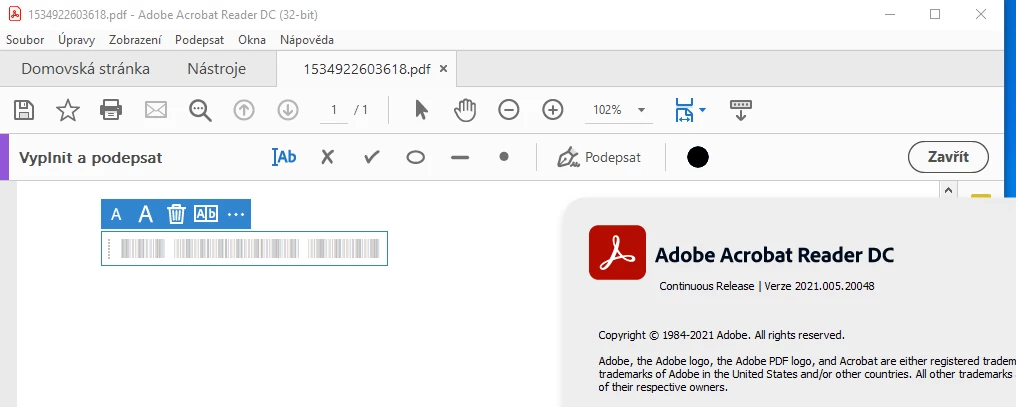This screenshot has width=1016, height=407.
Task: Open the scrolling mode keyboard icon
Action: (741, 110)
